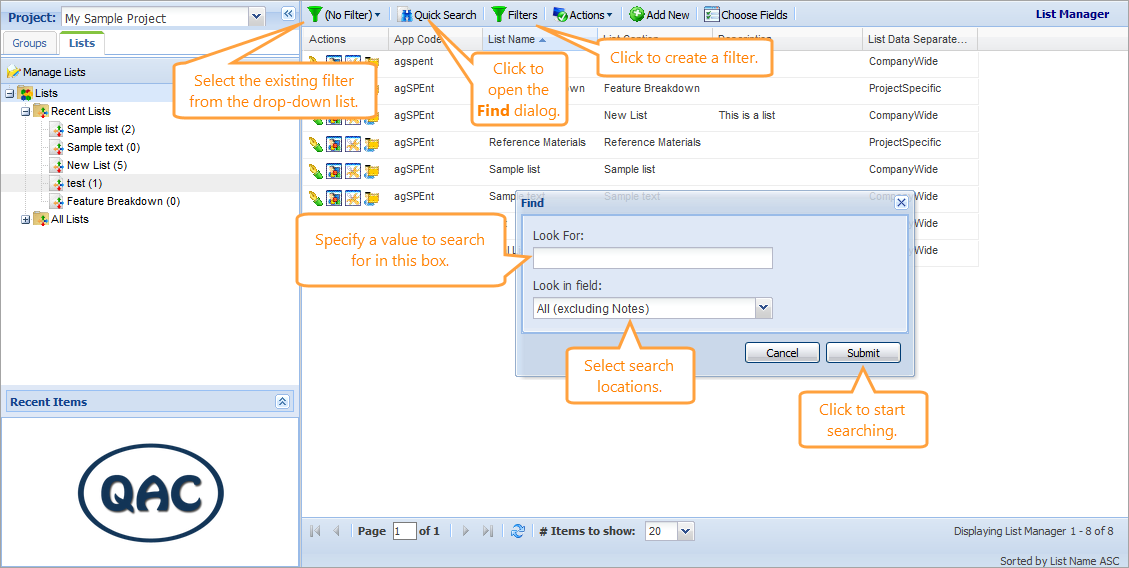Expand the All Lists tree node

[25, 220]
